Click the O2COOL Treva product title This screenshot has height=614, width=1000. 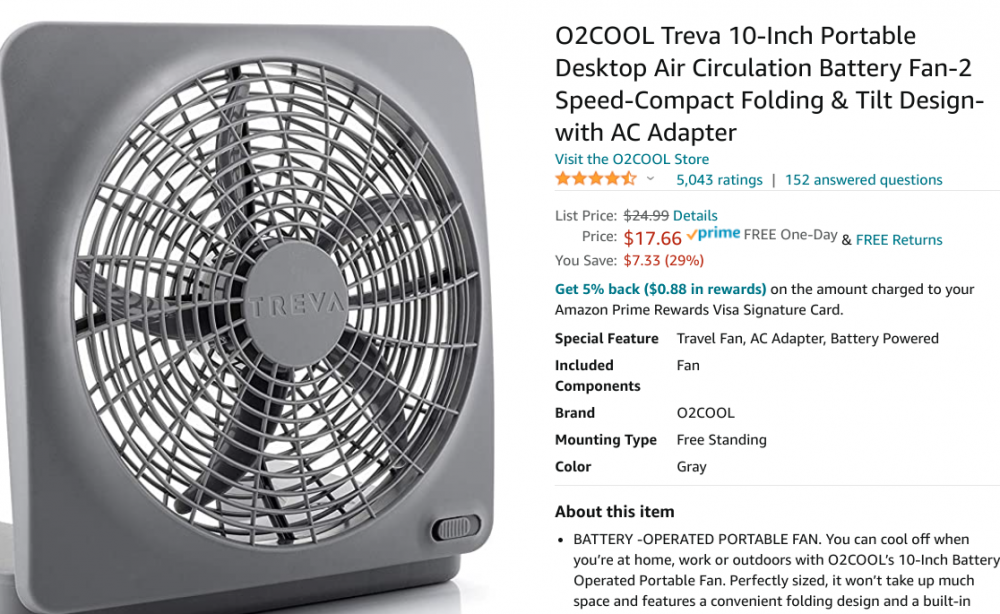tap(769, 84)
